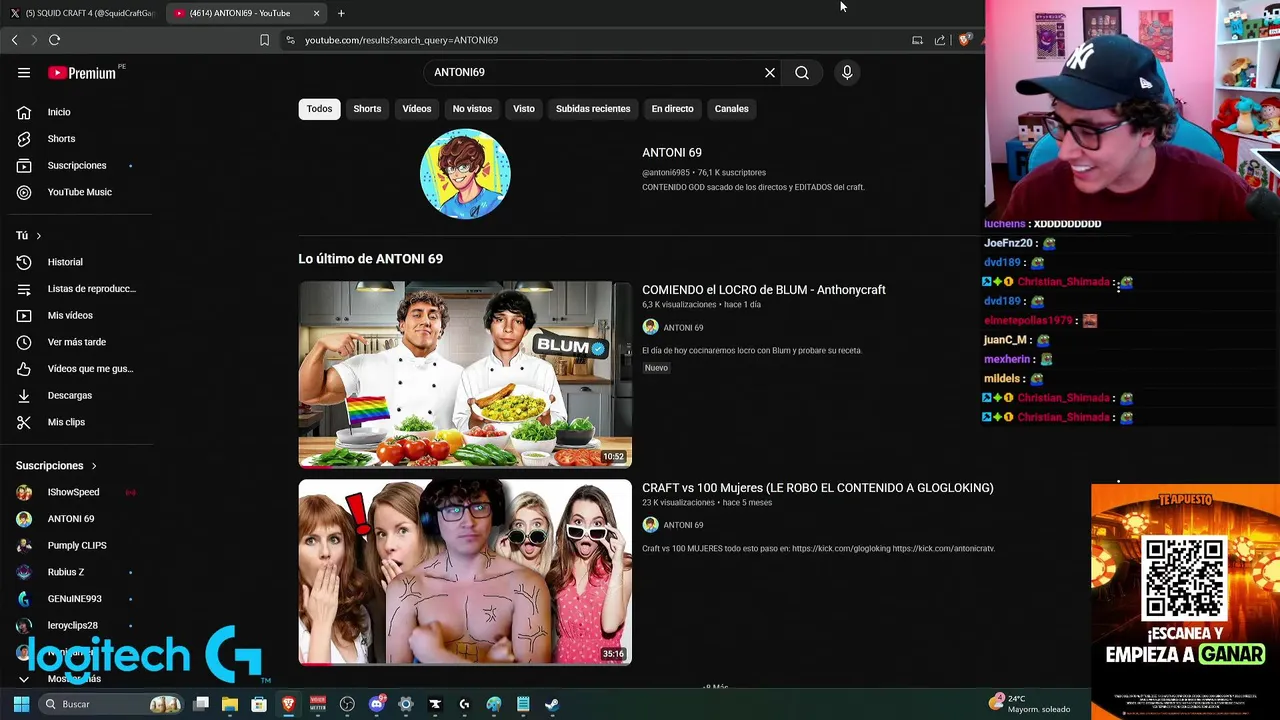Click the Buscar taskbar search box
Viewport: 1280px width, 720px height.
tap(112, 704)
